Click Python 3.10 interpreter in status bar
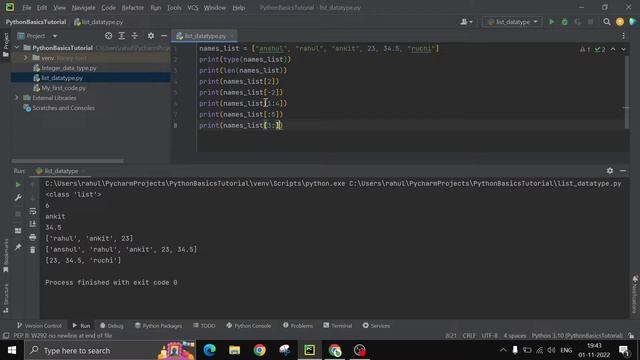Screen dimensions: 640x360 (577, 336)
